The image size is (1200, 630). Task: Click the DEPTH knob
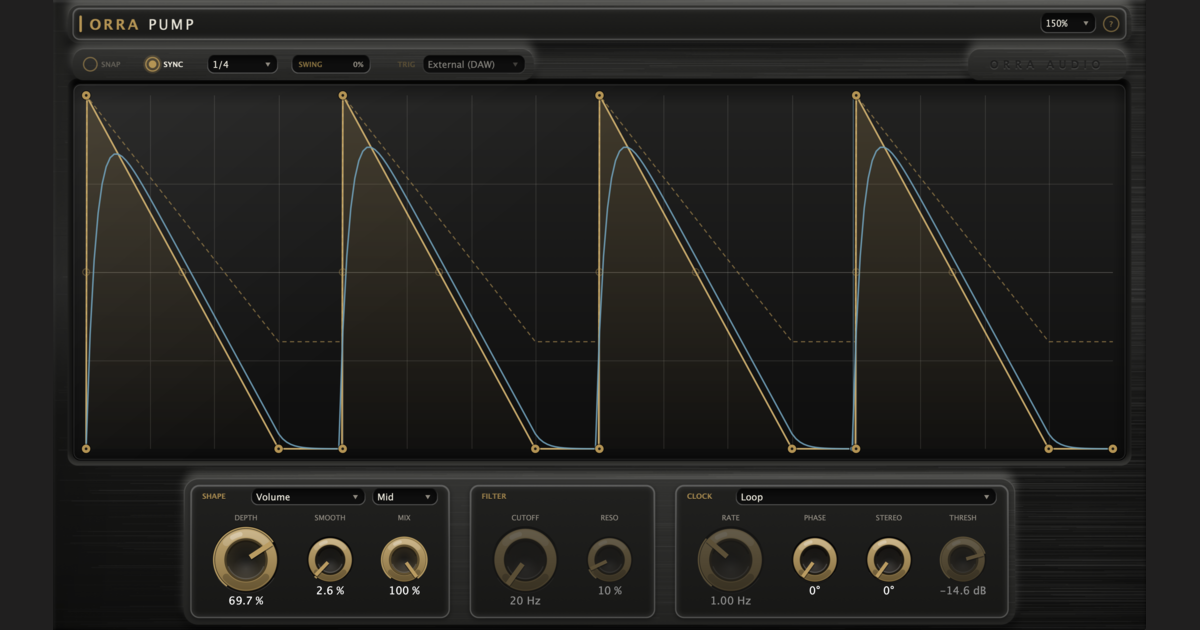[x=245, y=559]
